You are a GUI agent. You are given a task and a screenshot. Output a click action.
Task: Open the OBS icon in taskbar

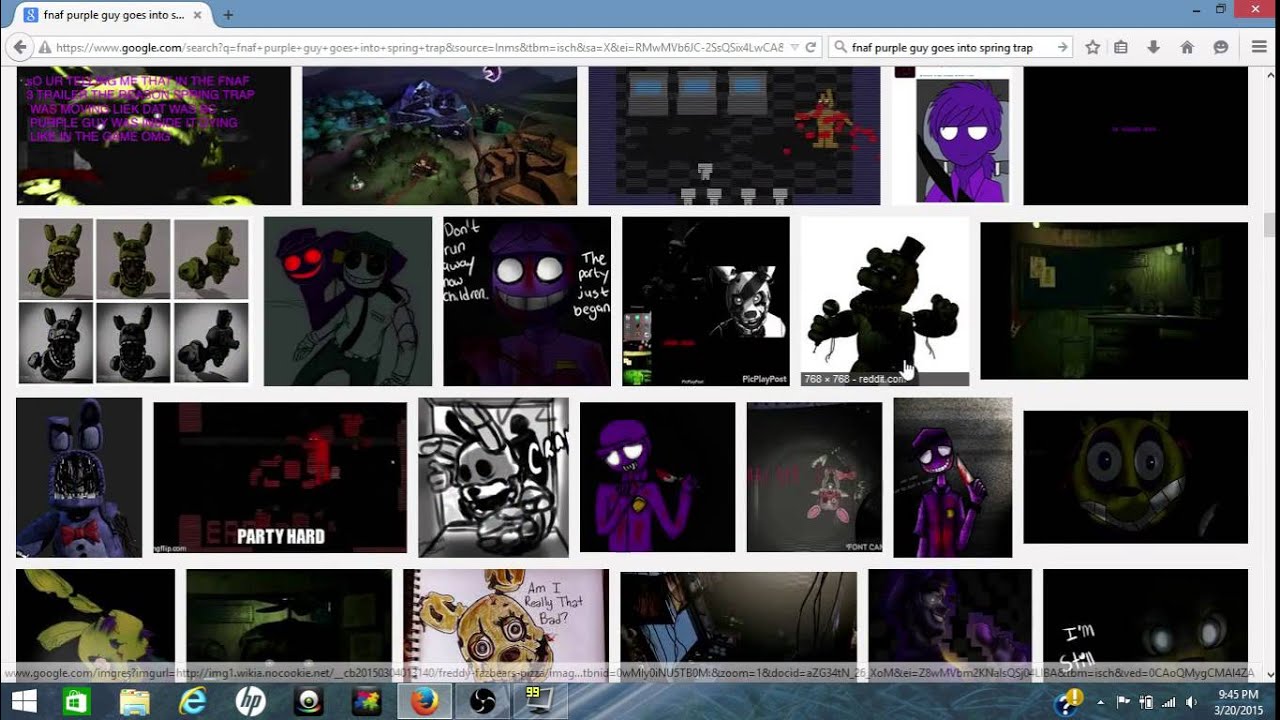[x=483, y=702]
